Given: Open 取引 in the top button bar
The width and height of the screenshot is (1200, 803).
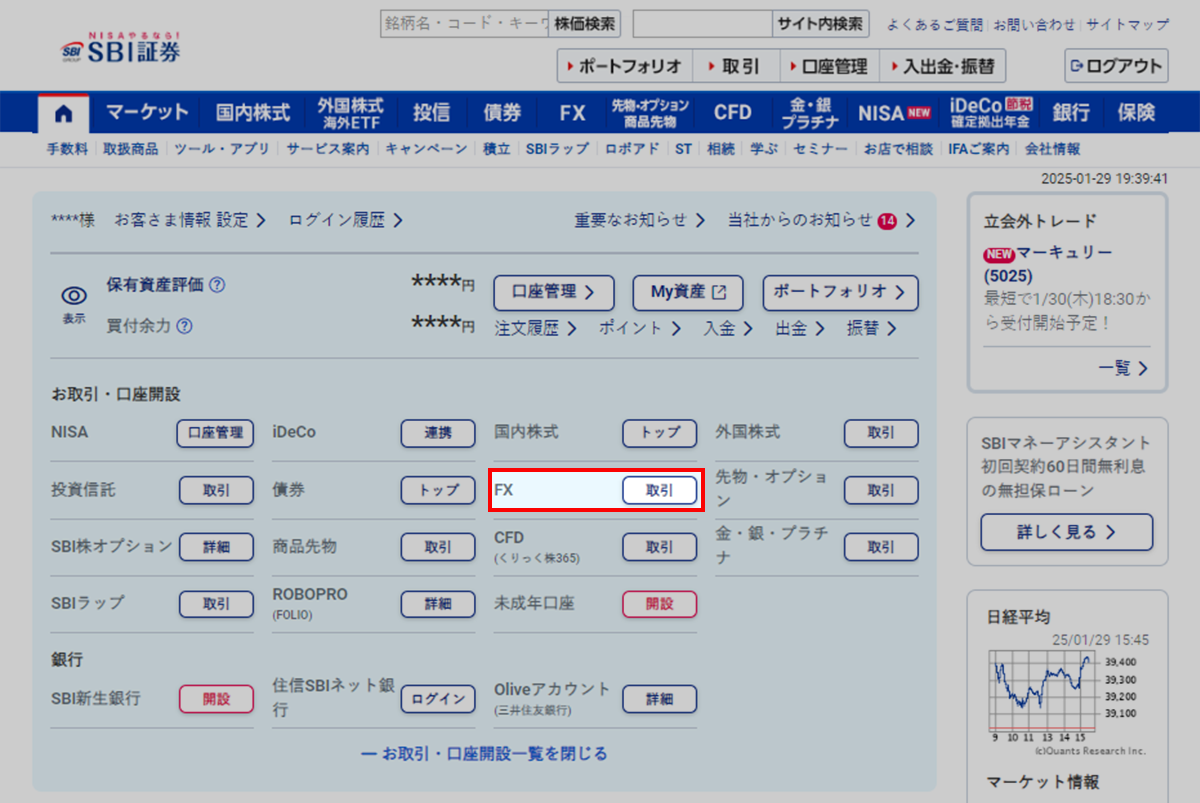Looking at the screenshot, I should pyautogui.click(x=735, y=66).
